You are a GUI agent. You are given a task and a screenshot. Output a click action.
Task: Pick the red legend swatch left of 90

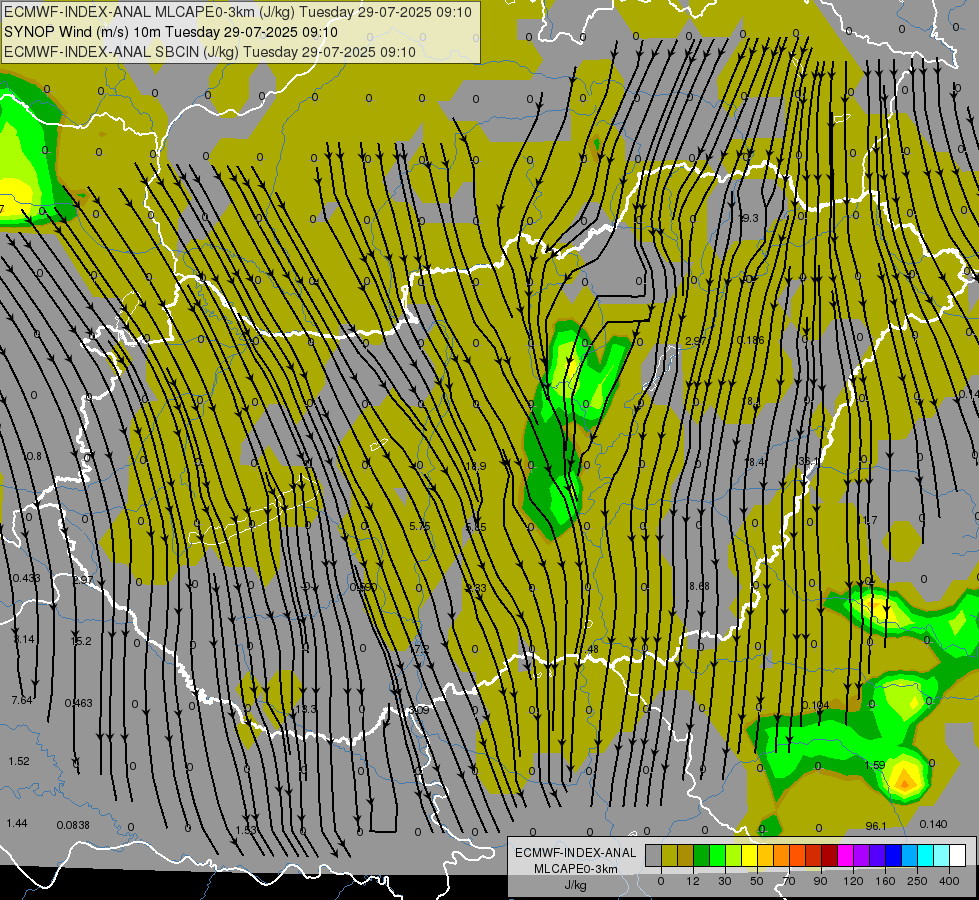point(814,855)
